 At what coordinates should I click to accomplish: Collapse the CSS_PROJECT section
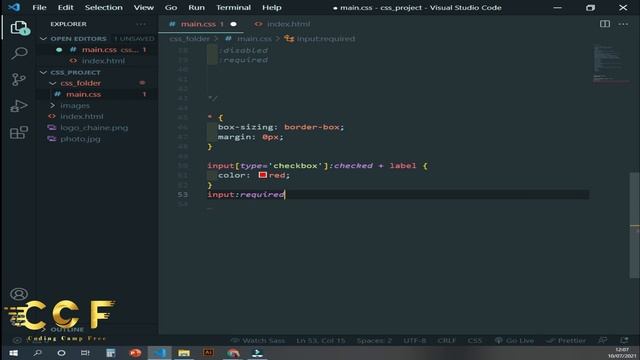pos(43,72)
